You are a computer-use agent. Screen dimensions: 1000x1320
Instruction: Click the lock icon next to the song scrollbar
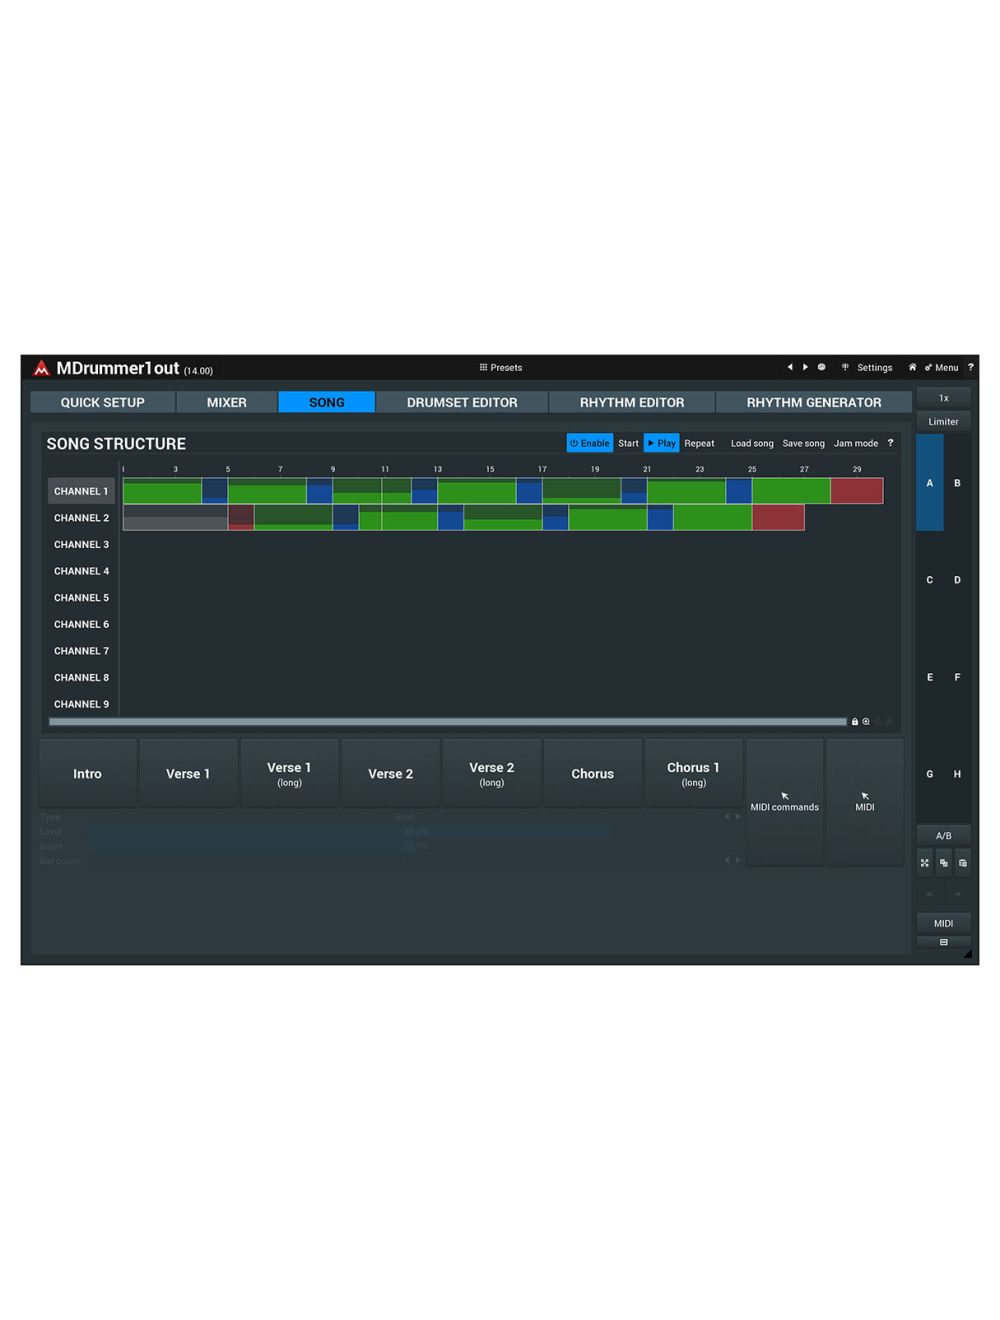(x=855, y=721)
